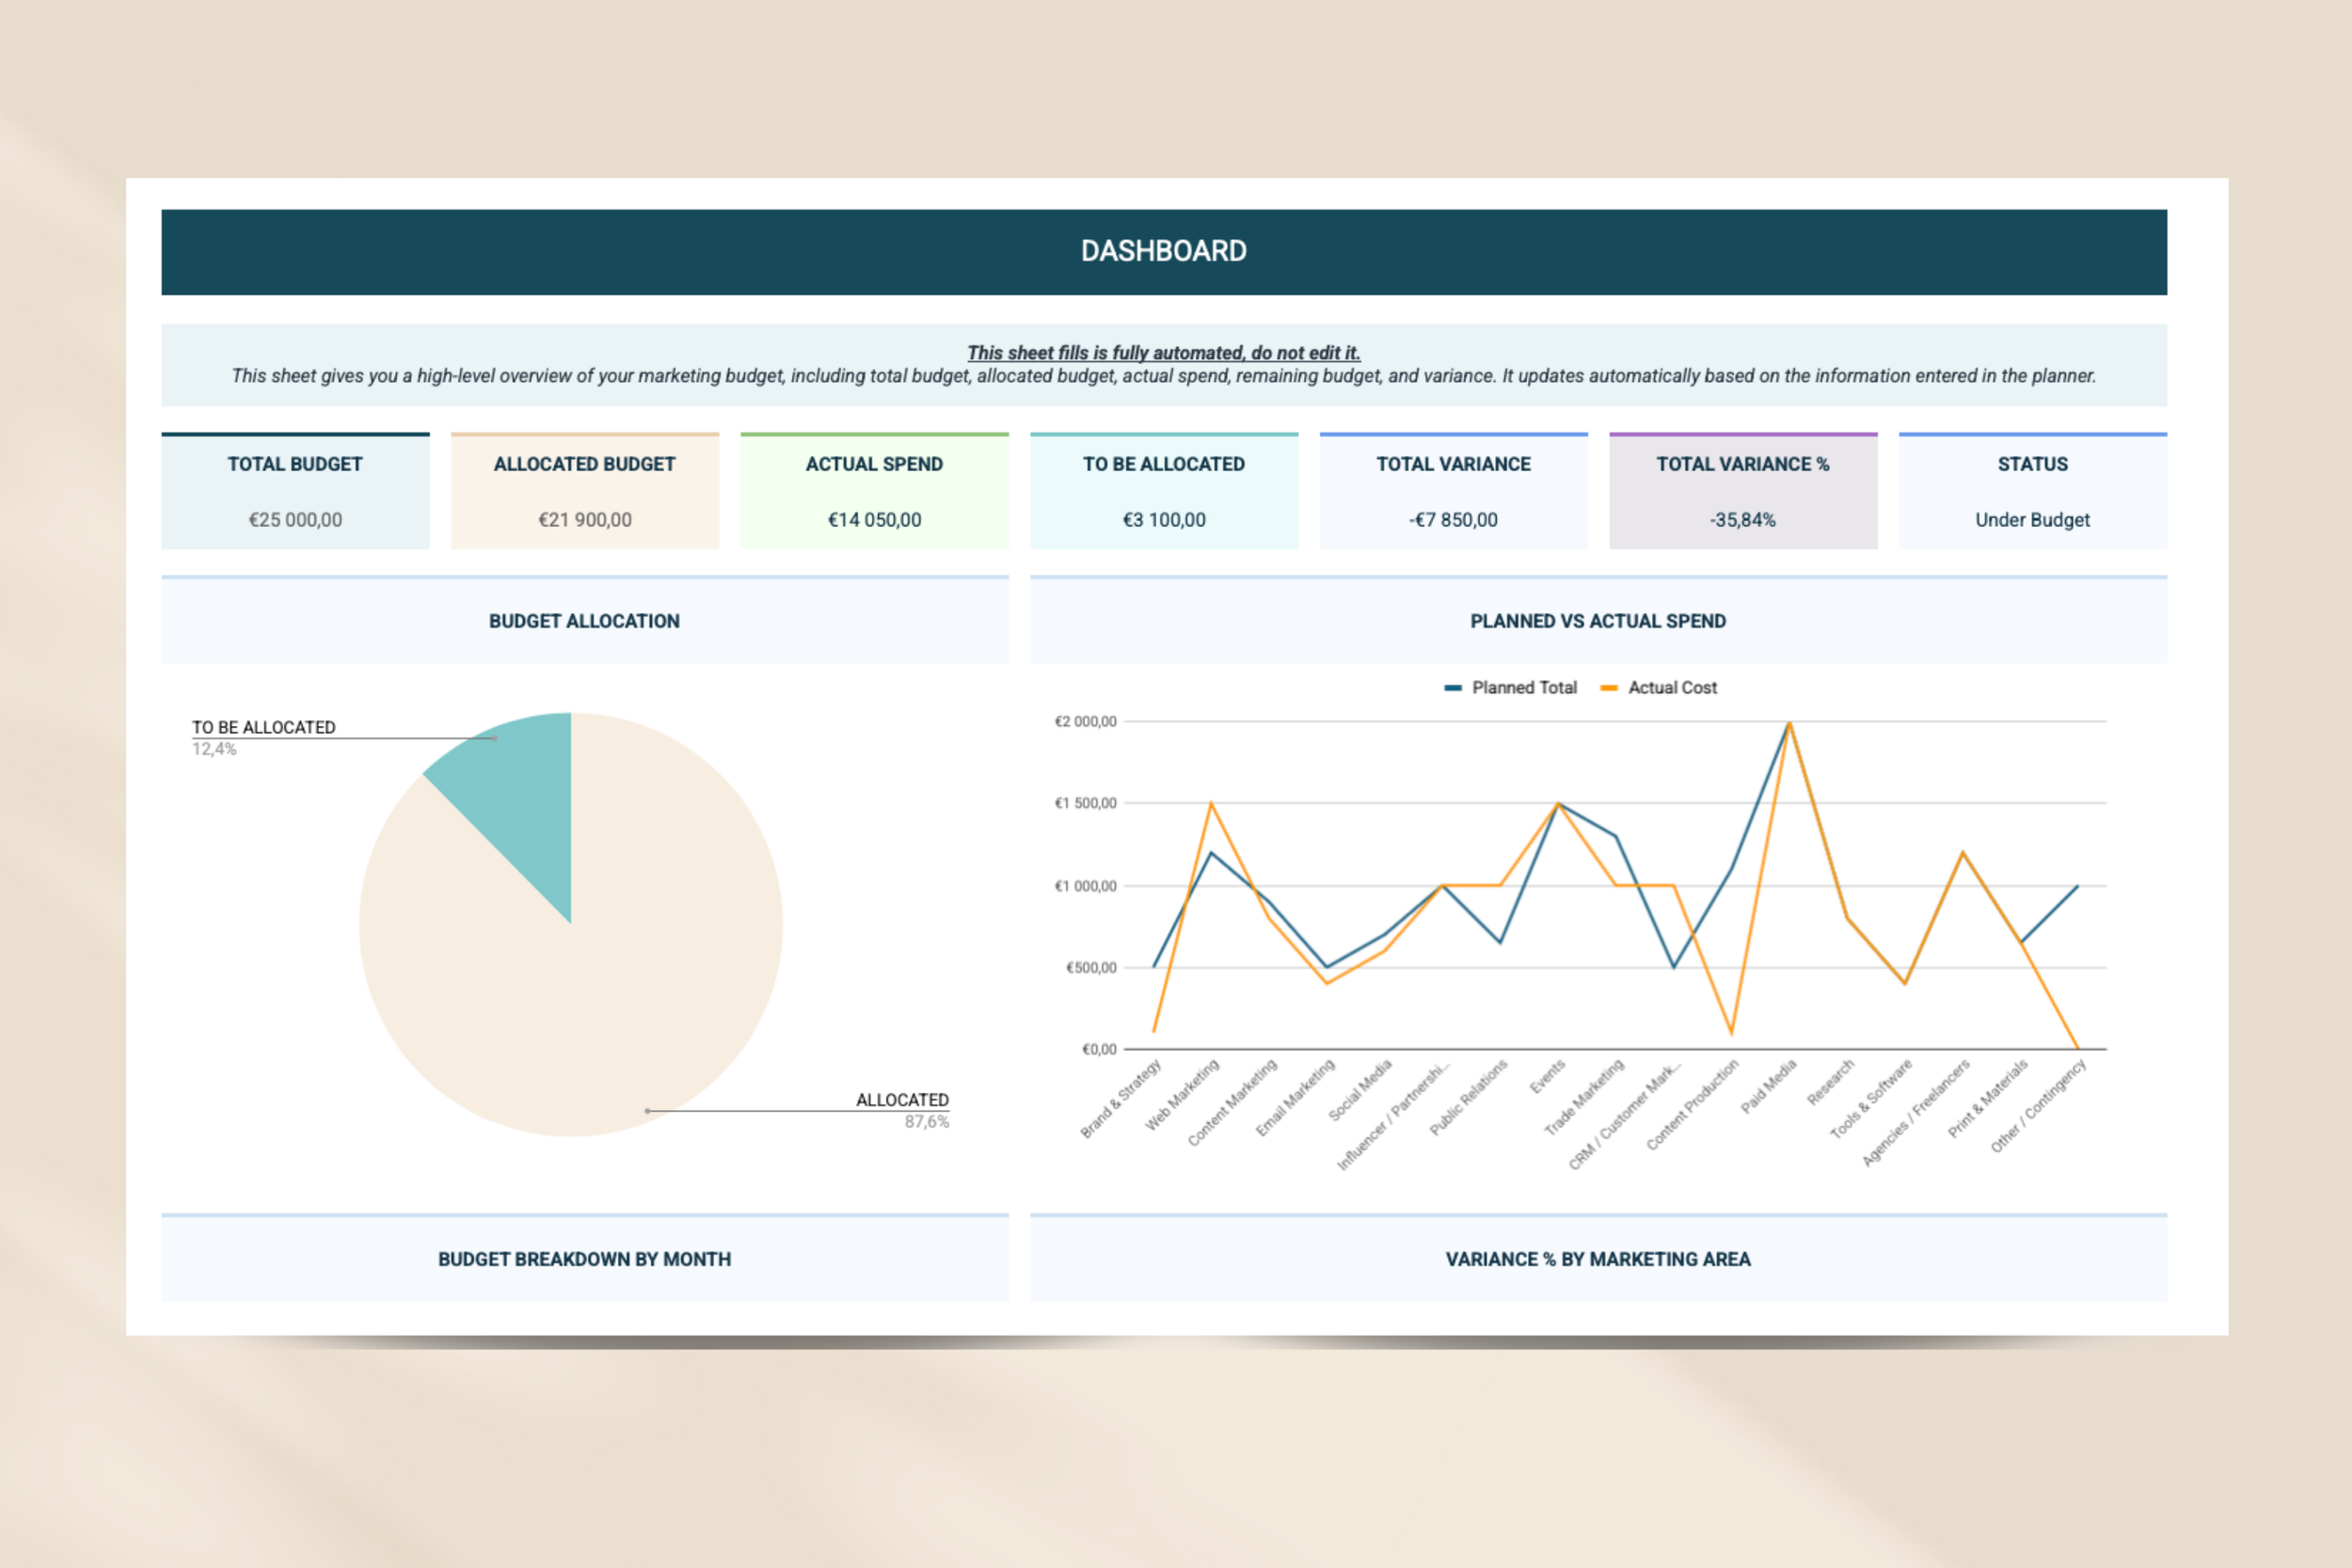The width and height of the screenshot is (2352, 1568).
Task: Select the STATUS card heading
Action: 2033,464
